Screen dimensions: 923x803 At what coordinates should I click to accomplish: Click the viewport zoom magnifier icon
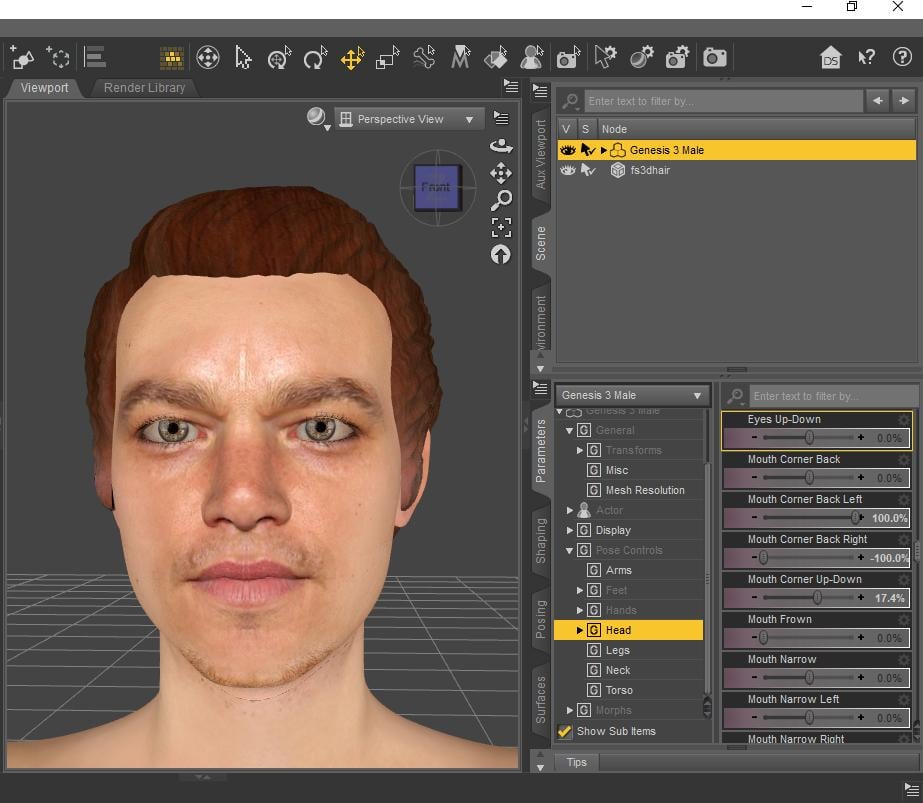501,200
